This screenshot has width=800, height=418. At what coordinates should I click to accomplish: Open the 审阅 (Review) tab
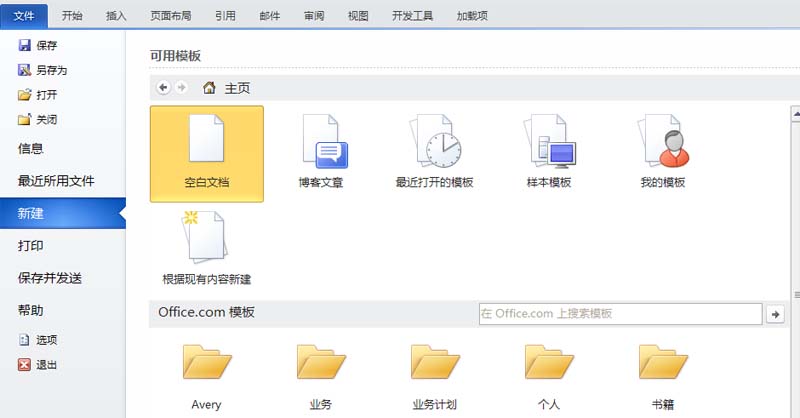pos(314,16)
